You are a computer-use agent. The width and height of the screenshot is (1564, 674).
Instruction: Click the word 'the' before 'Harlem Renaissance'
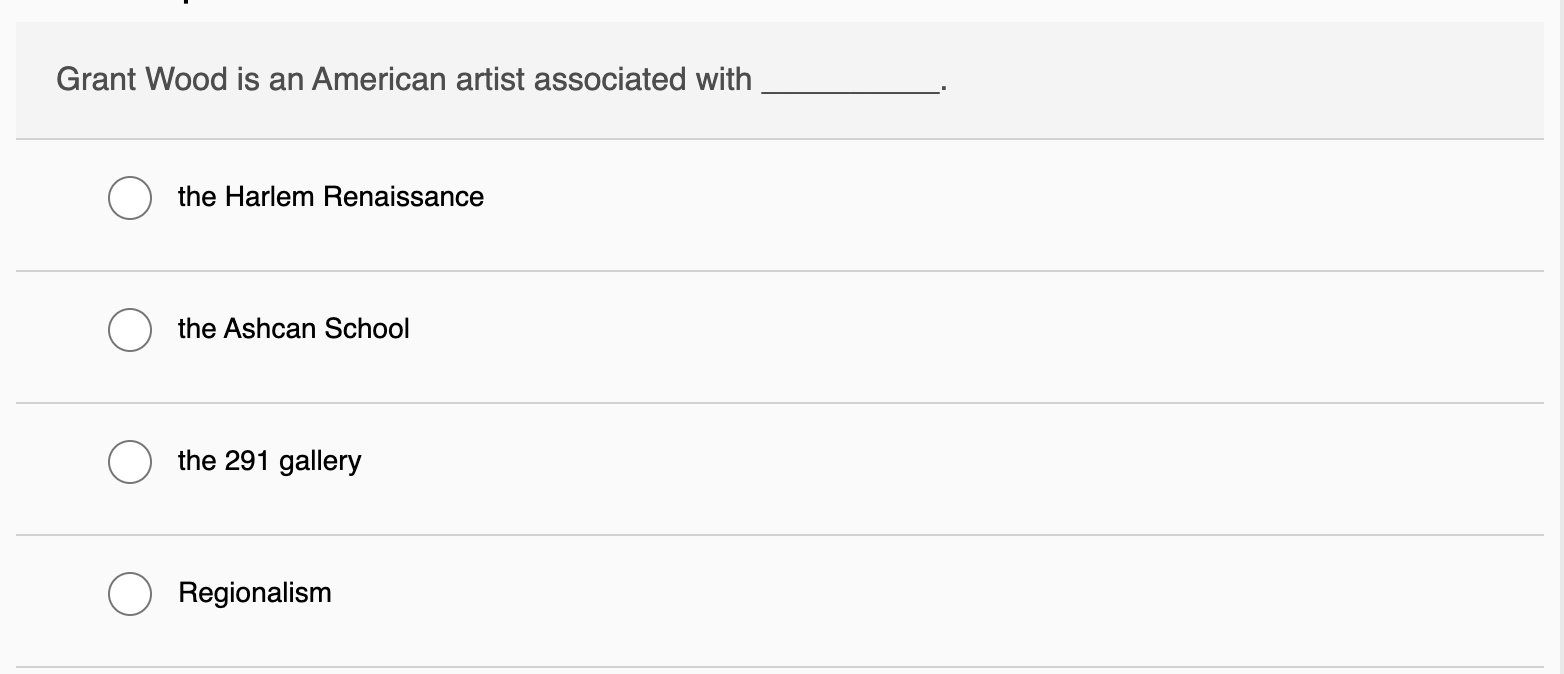coord(197,197)
